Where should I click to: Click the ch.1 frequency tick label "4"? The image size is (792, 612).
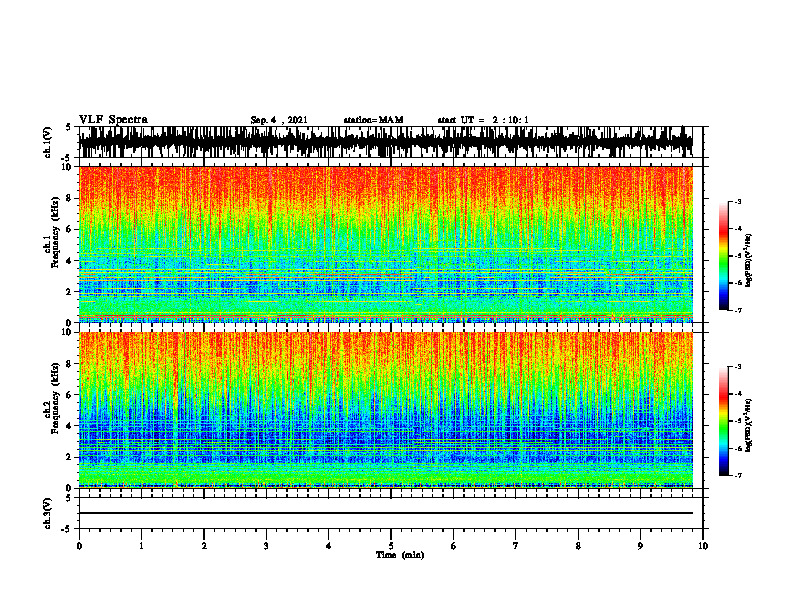[x=70, y=261]
